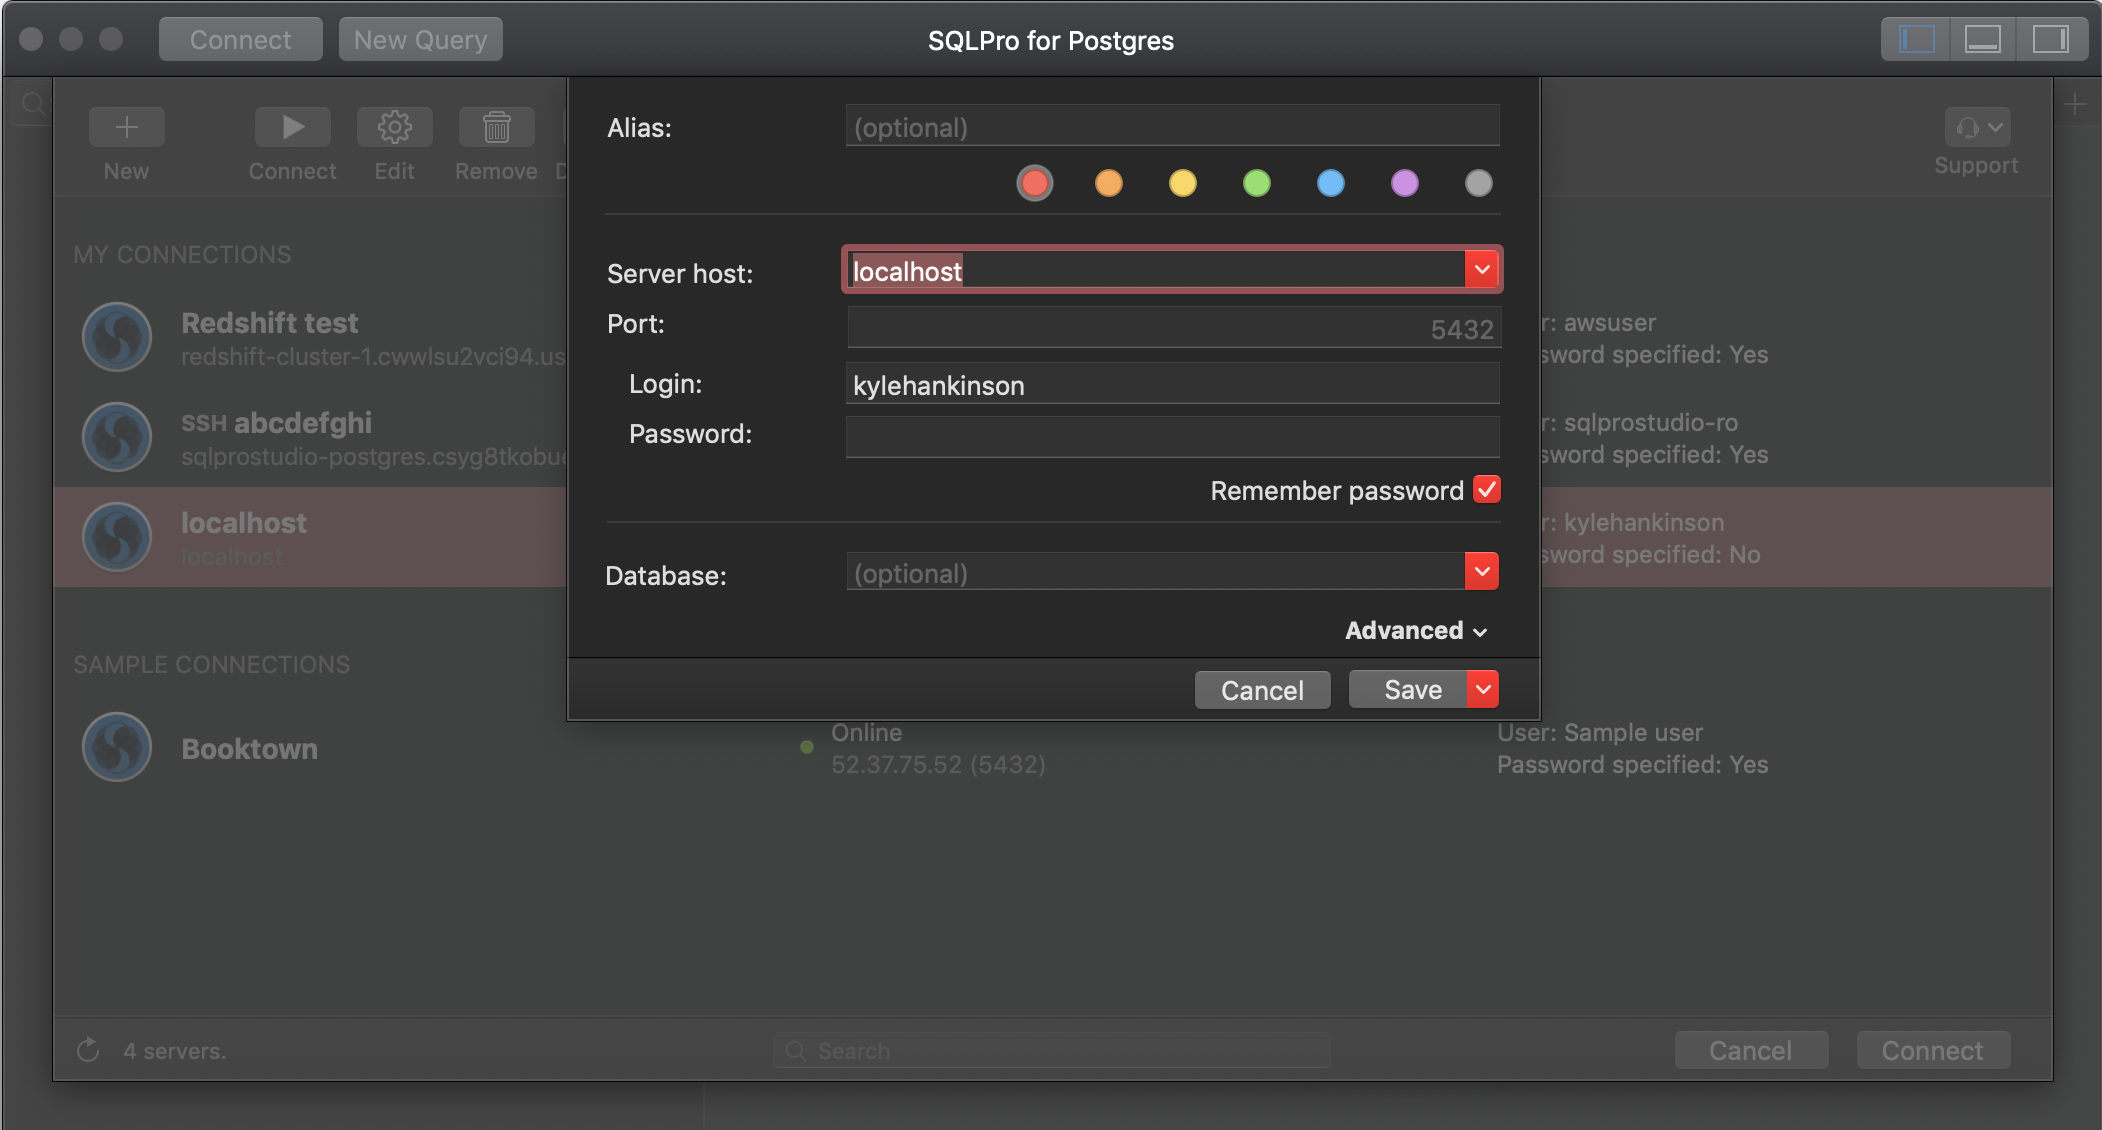Select the gray color tag
The height and width of the screenshot is (1130, 2102).
coord(1479,183)
